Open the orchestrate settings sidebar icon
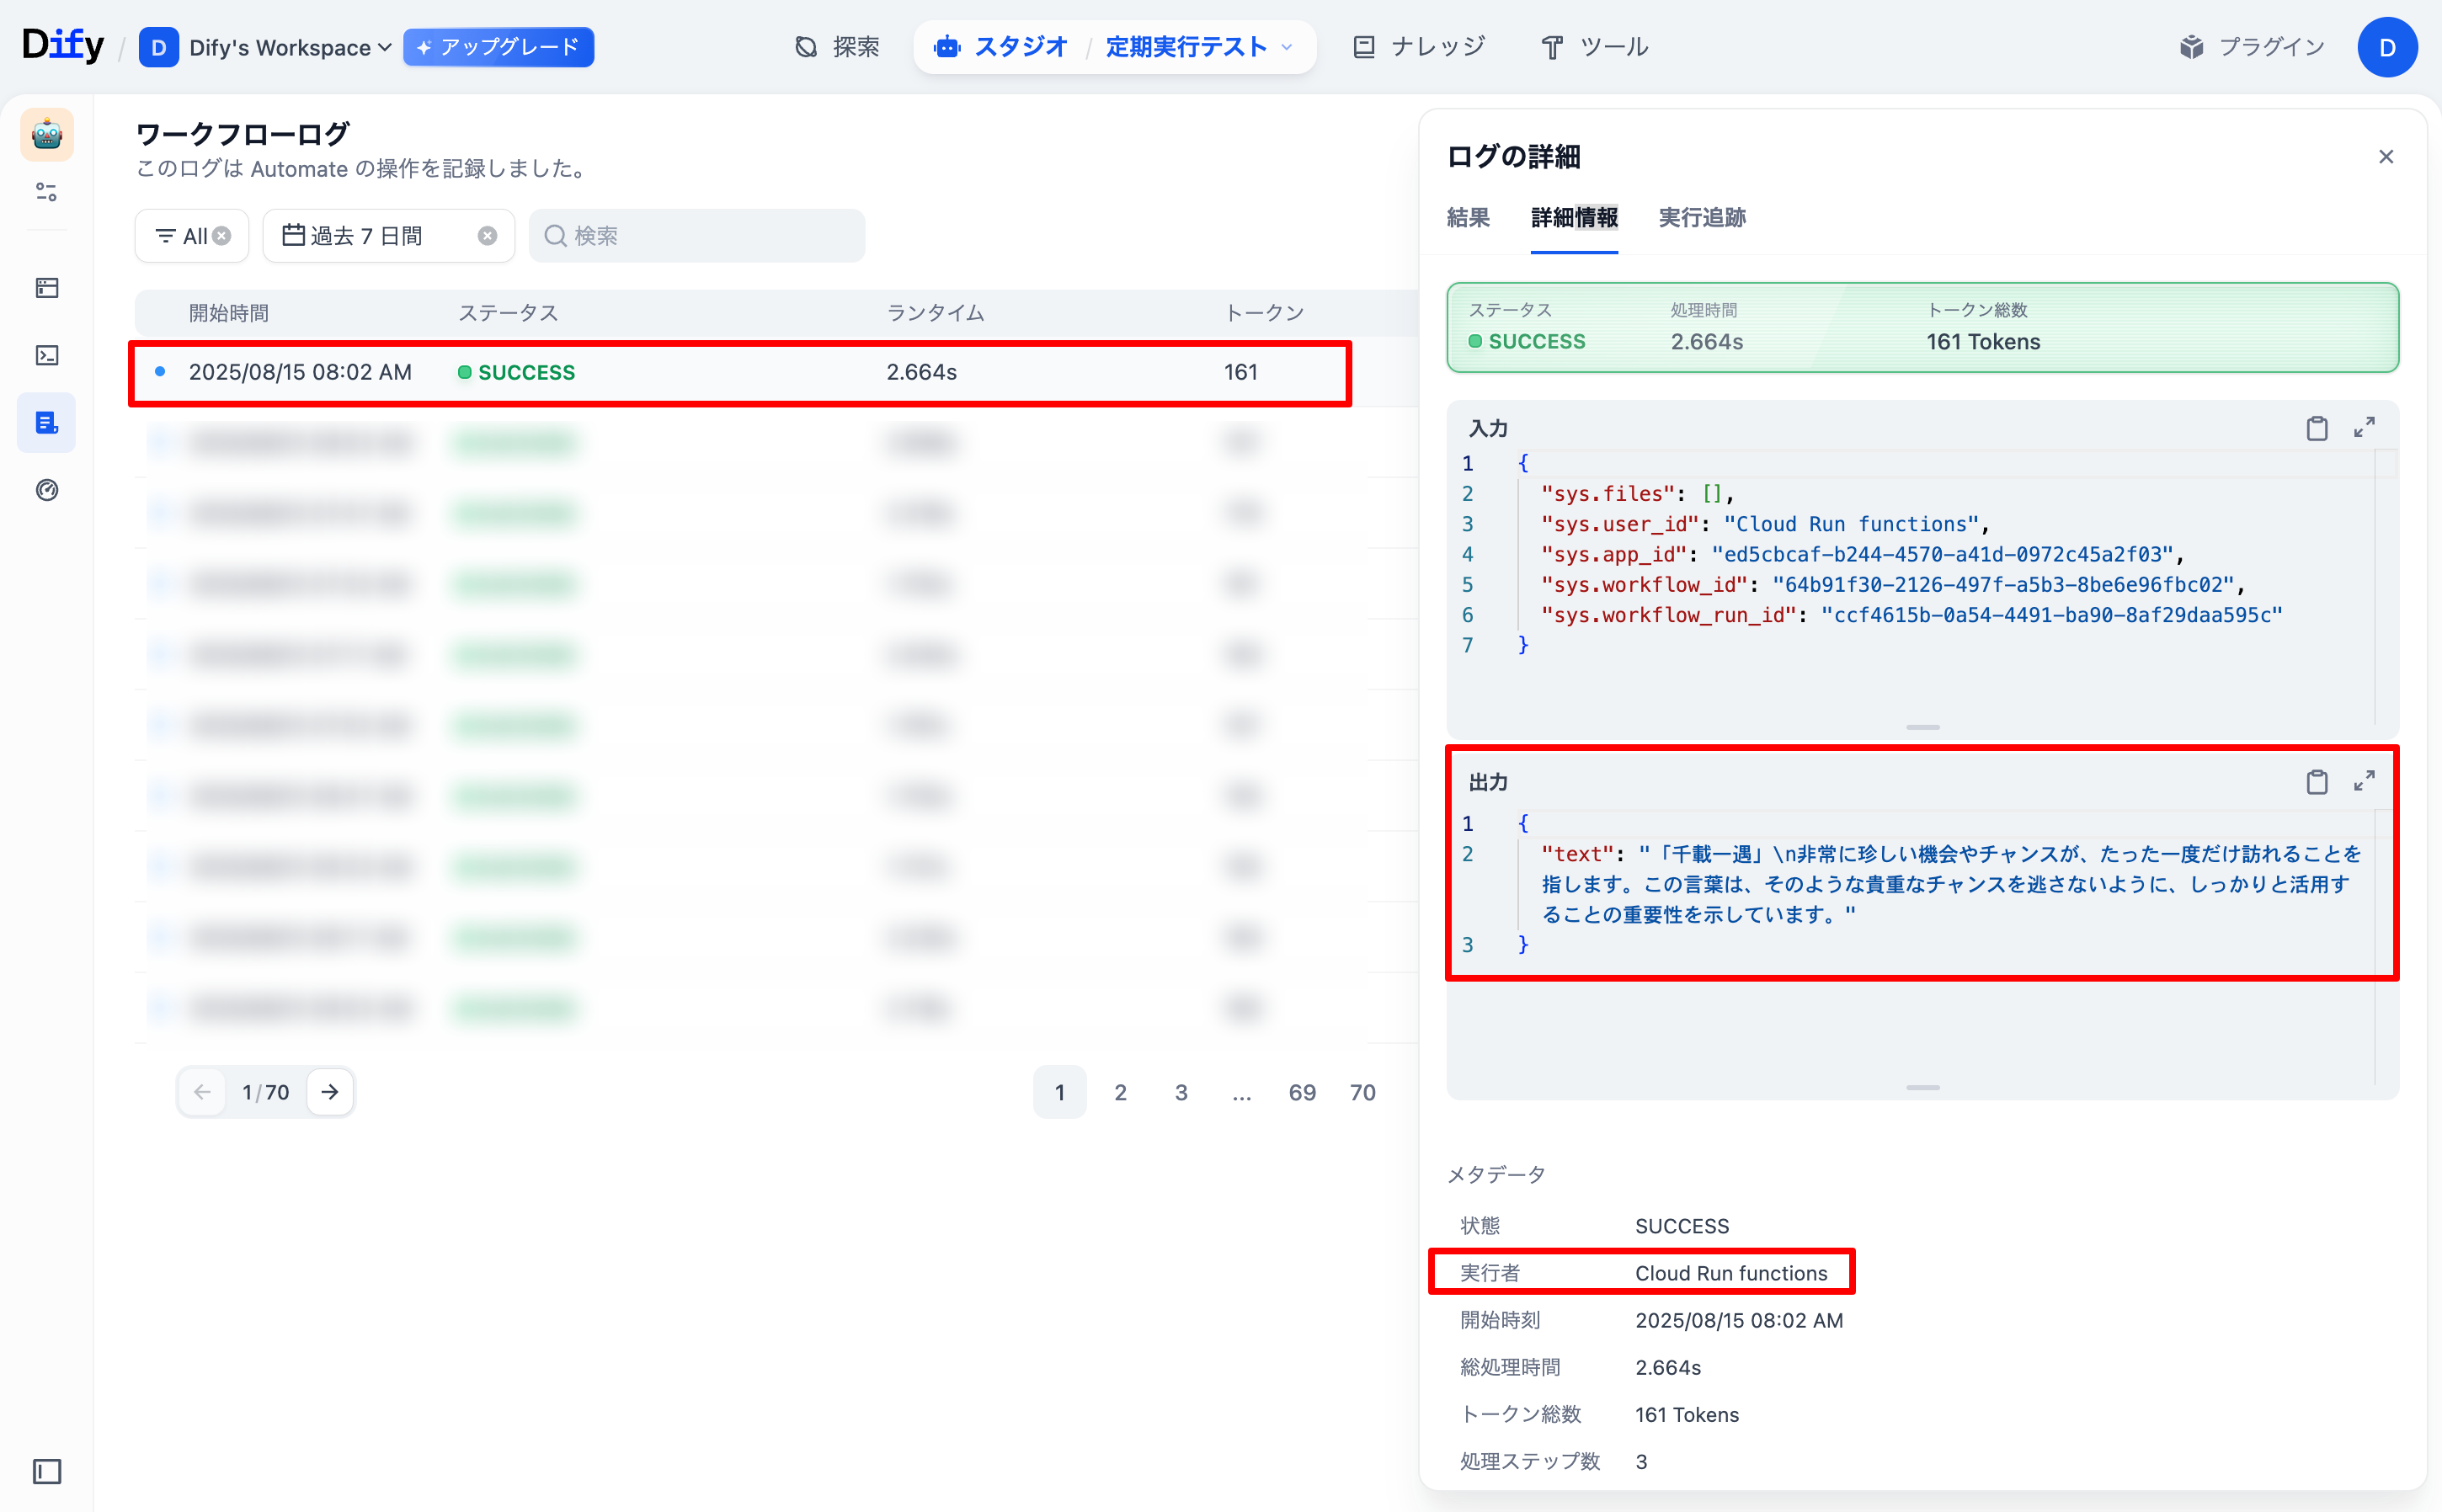The image size is (2442, 1512). pyautogui.click(x=47, y=192)
